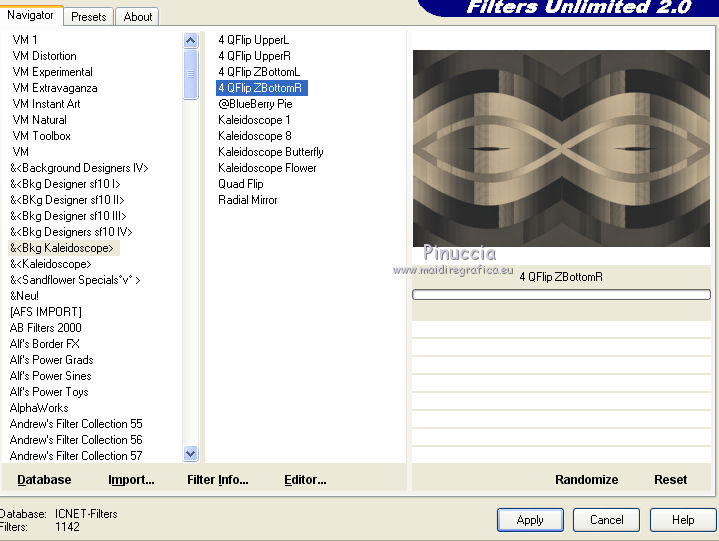Click the category list scrollbar thumb
Viewport: 719px width, 541px height.
tap(190, 74)
